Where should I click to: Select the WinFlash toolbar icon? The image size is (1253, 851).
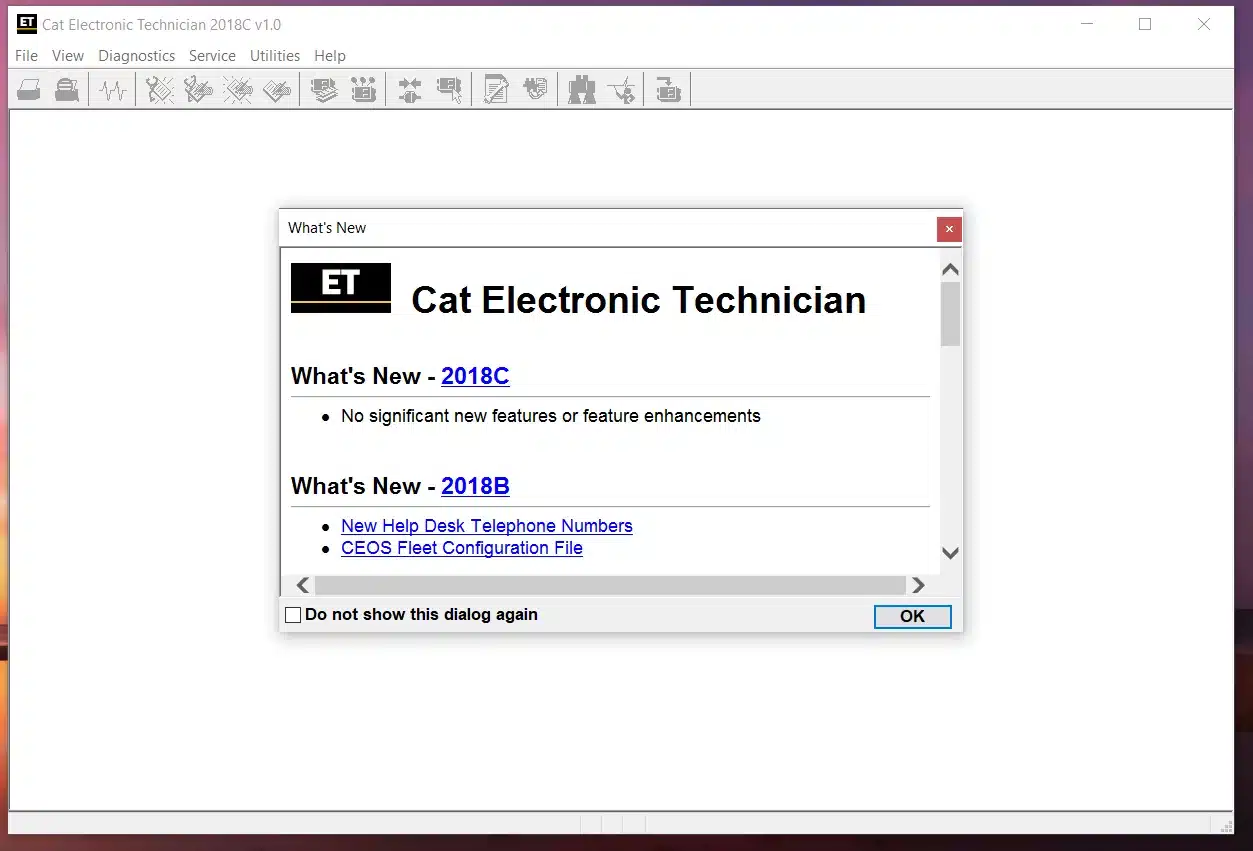667,89
